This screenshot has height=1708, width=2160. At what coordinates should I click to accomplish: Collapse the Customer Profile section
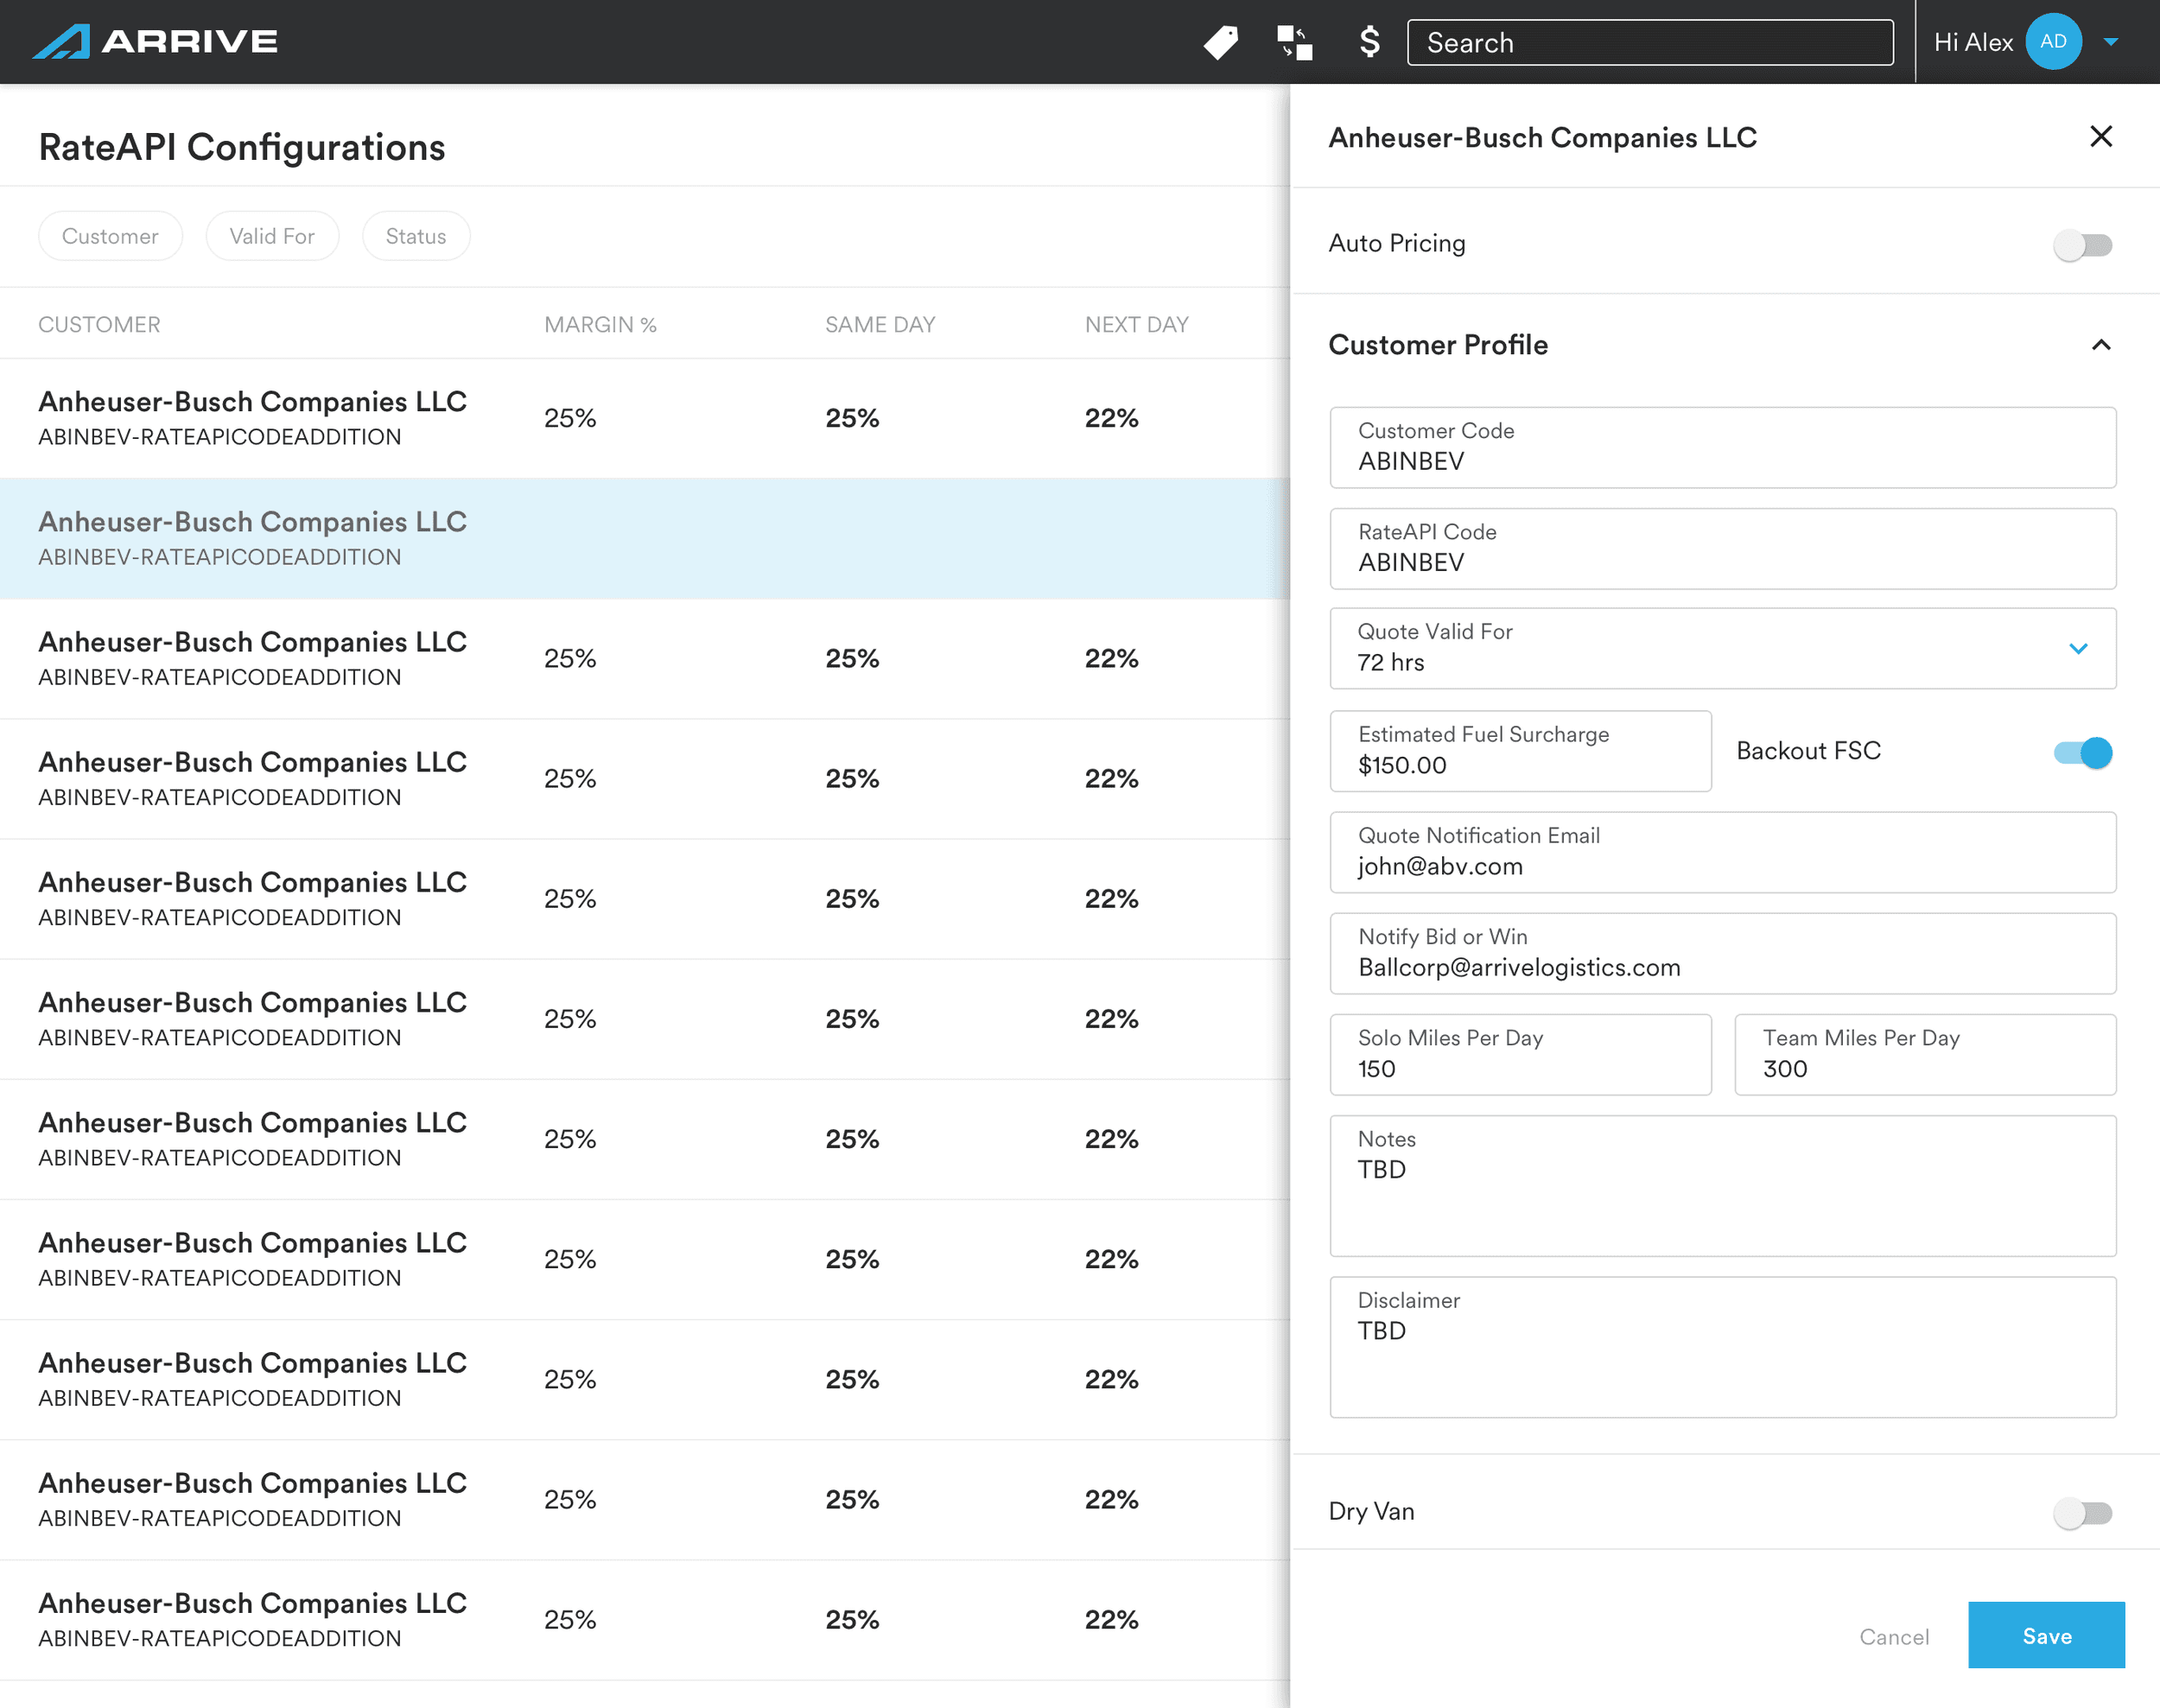coord(2101,345)
